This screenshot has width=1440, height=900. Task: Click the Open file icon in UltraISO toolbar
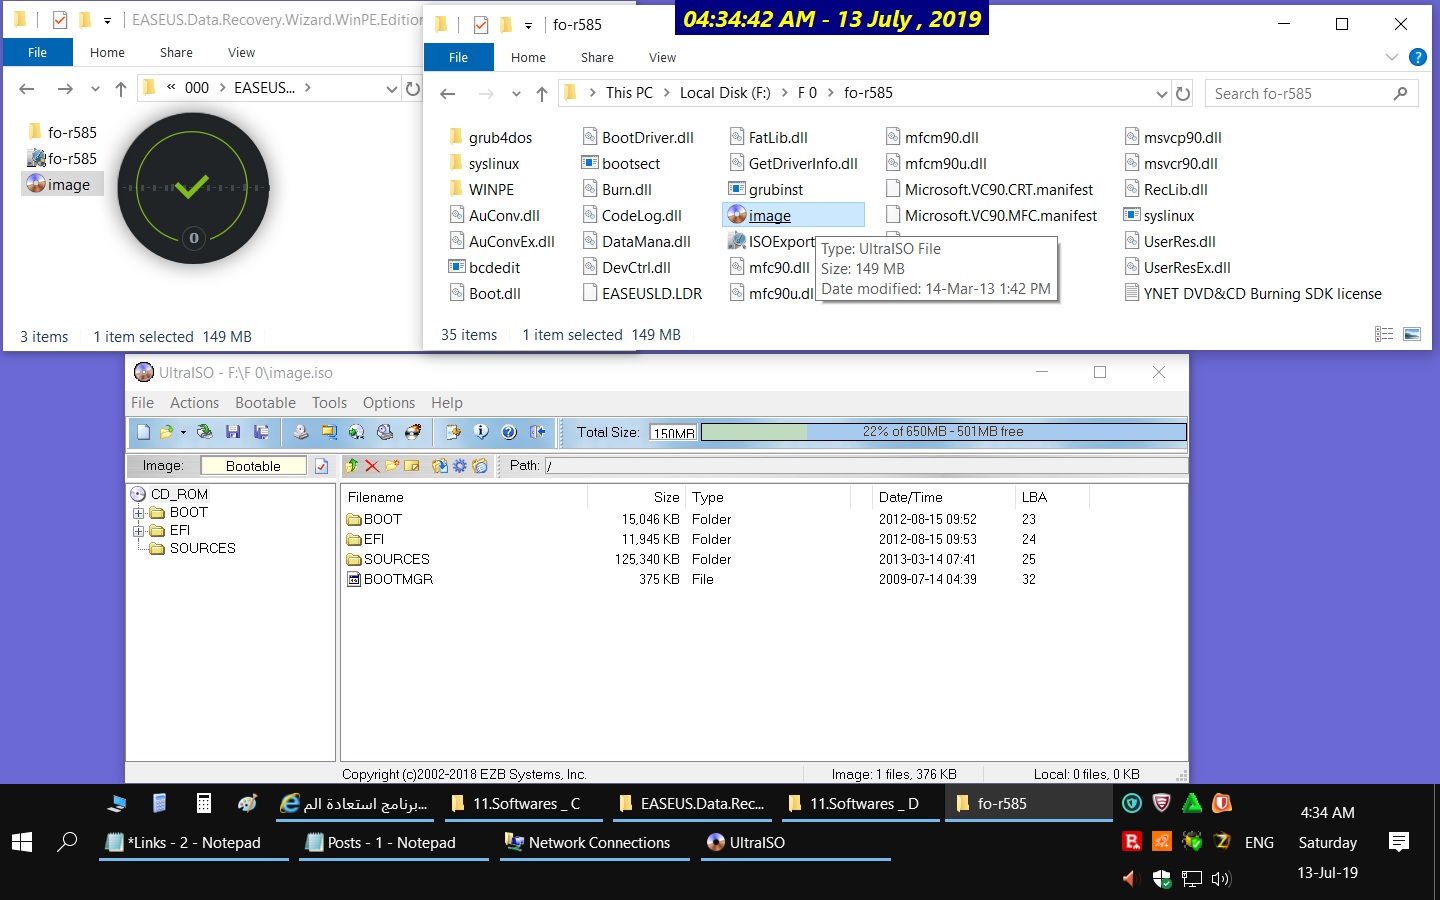click(166, 432)
